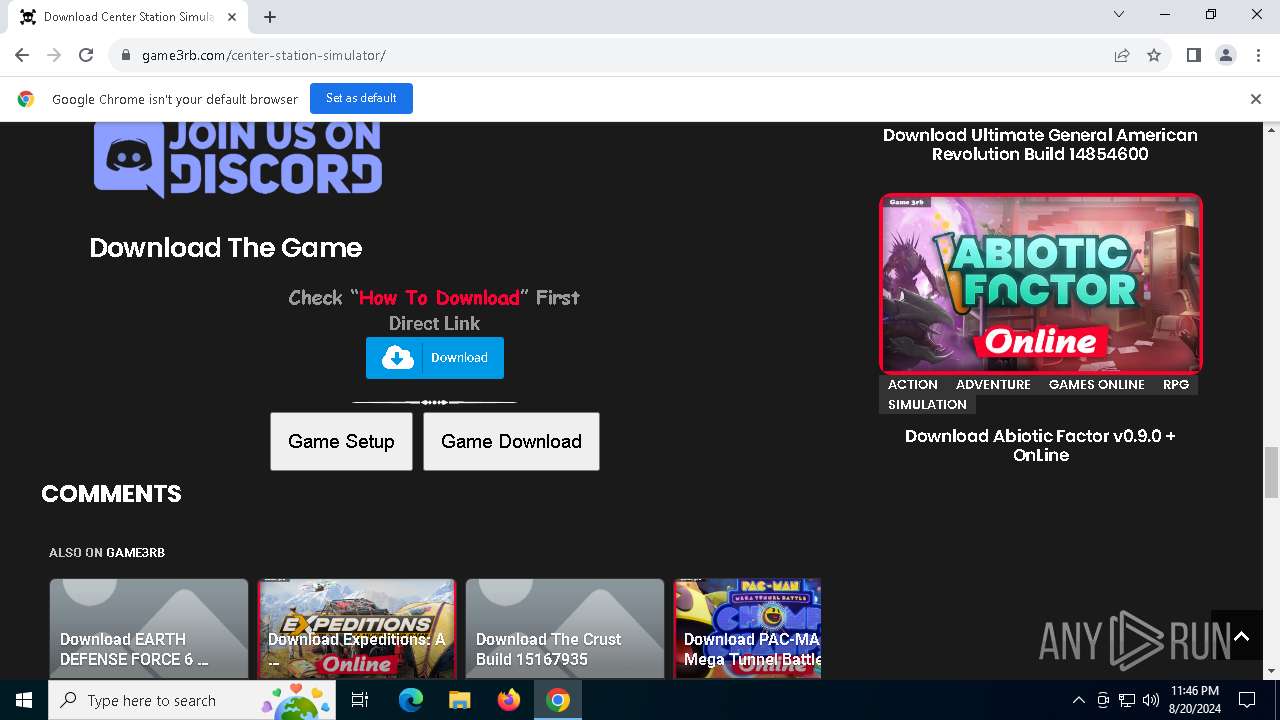
Task: Open the Download Expeditions card
Action: [357, 629]
